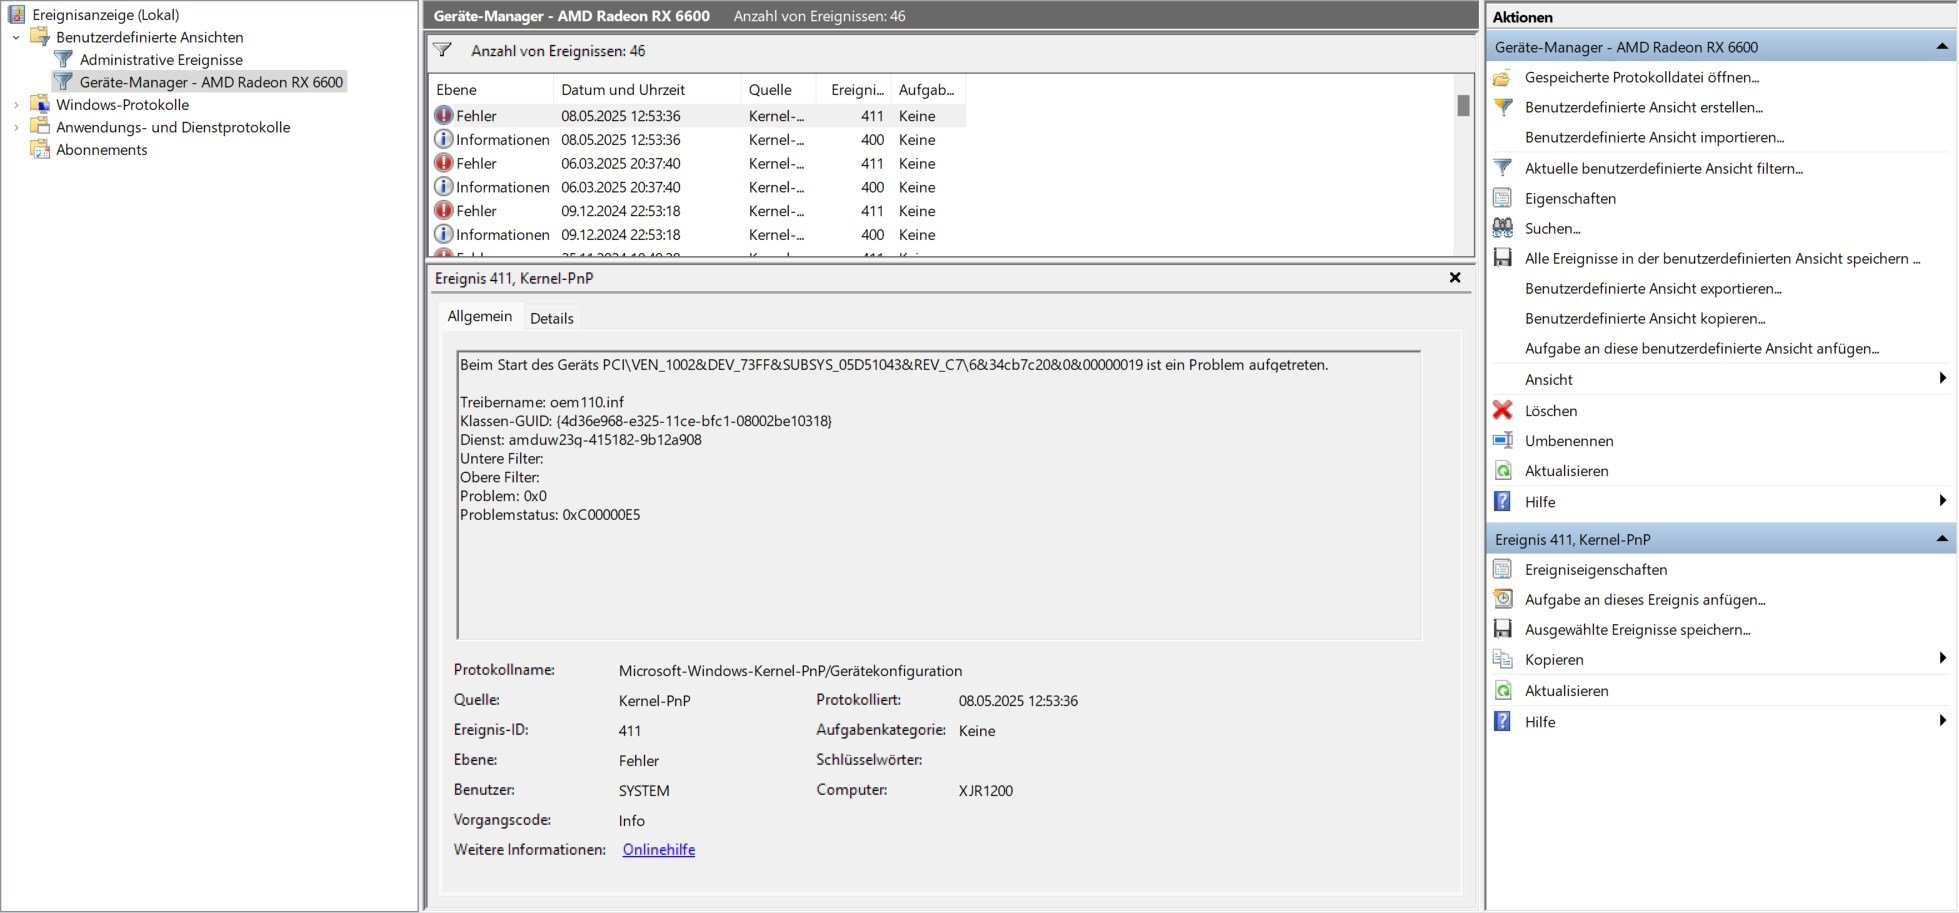Image resolution: width=1959 pixels, height=913 pixels.
Task: Switch to the Allgemein tab
Action: point(480,316)
